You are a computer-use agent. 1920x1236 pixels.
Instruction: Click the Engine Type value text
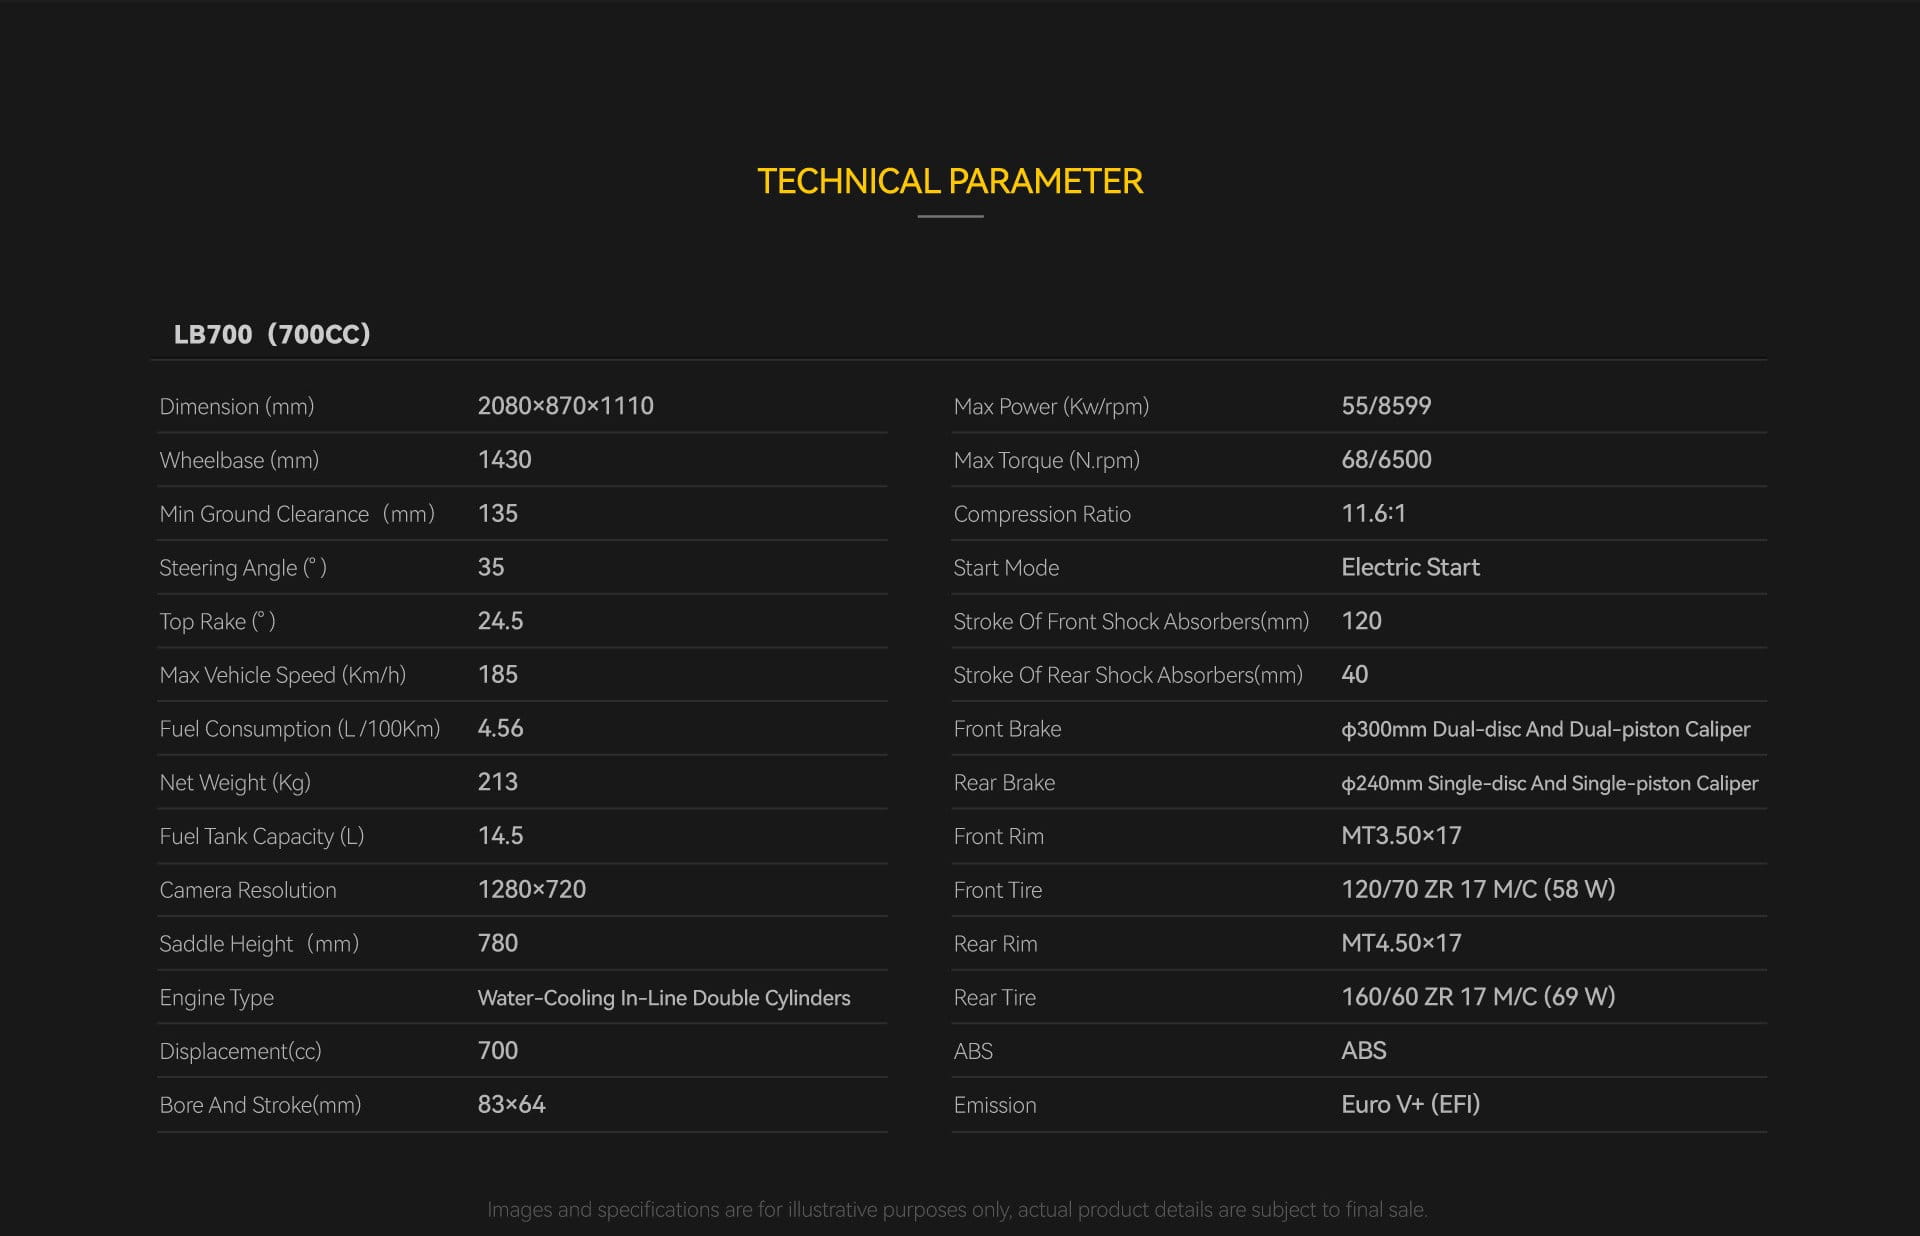click(x=663, y=998)
